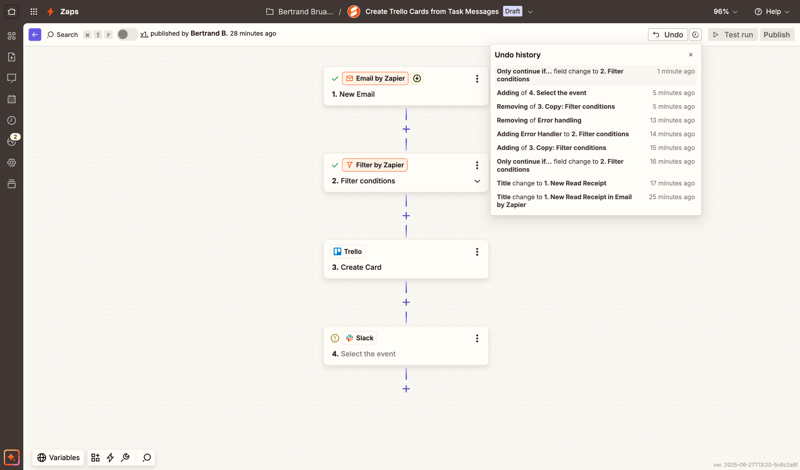The height and width of the screenshot is (470, 800).
Task: Add a step after the Slack step
Action: pyautogui.click(x=406, y=389)
